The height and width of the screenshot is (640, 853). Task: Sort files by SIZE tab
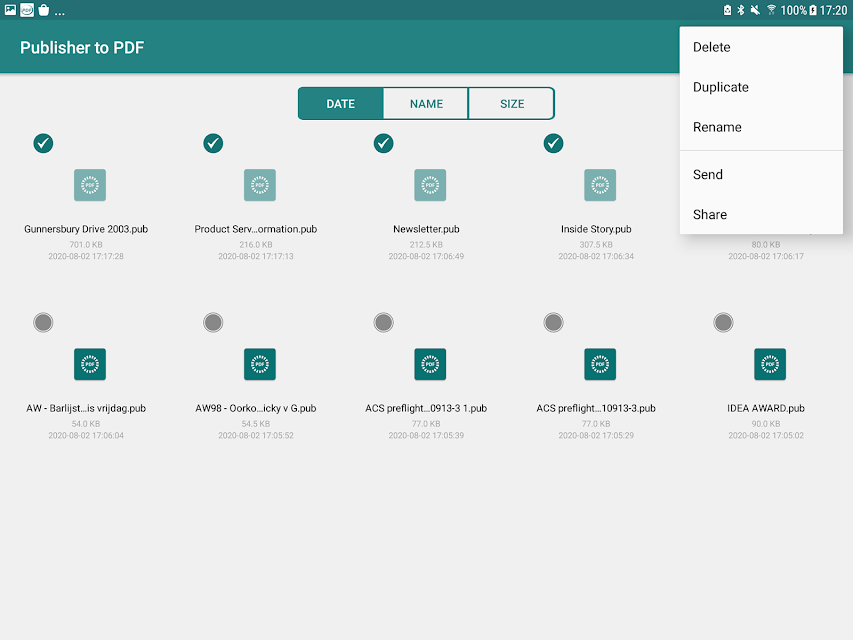(512, 103)
